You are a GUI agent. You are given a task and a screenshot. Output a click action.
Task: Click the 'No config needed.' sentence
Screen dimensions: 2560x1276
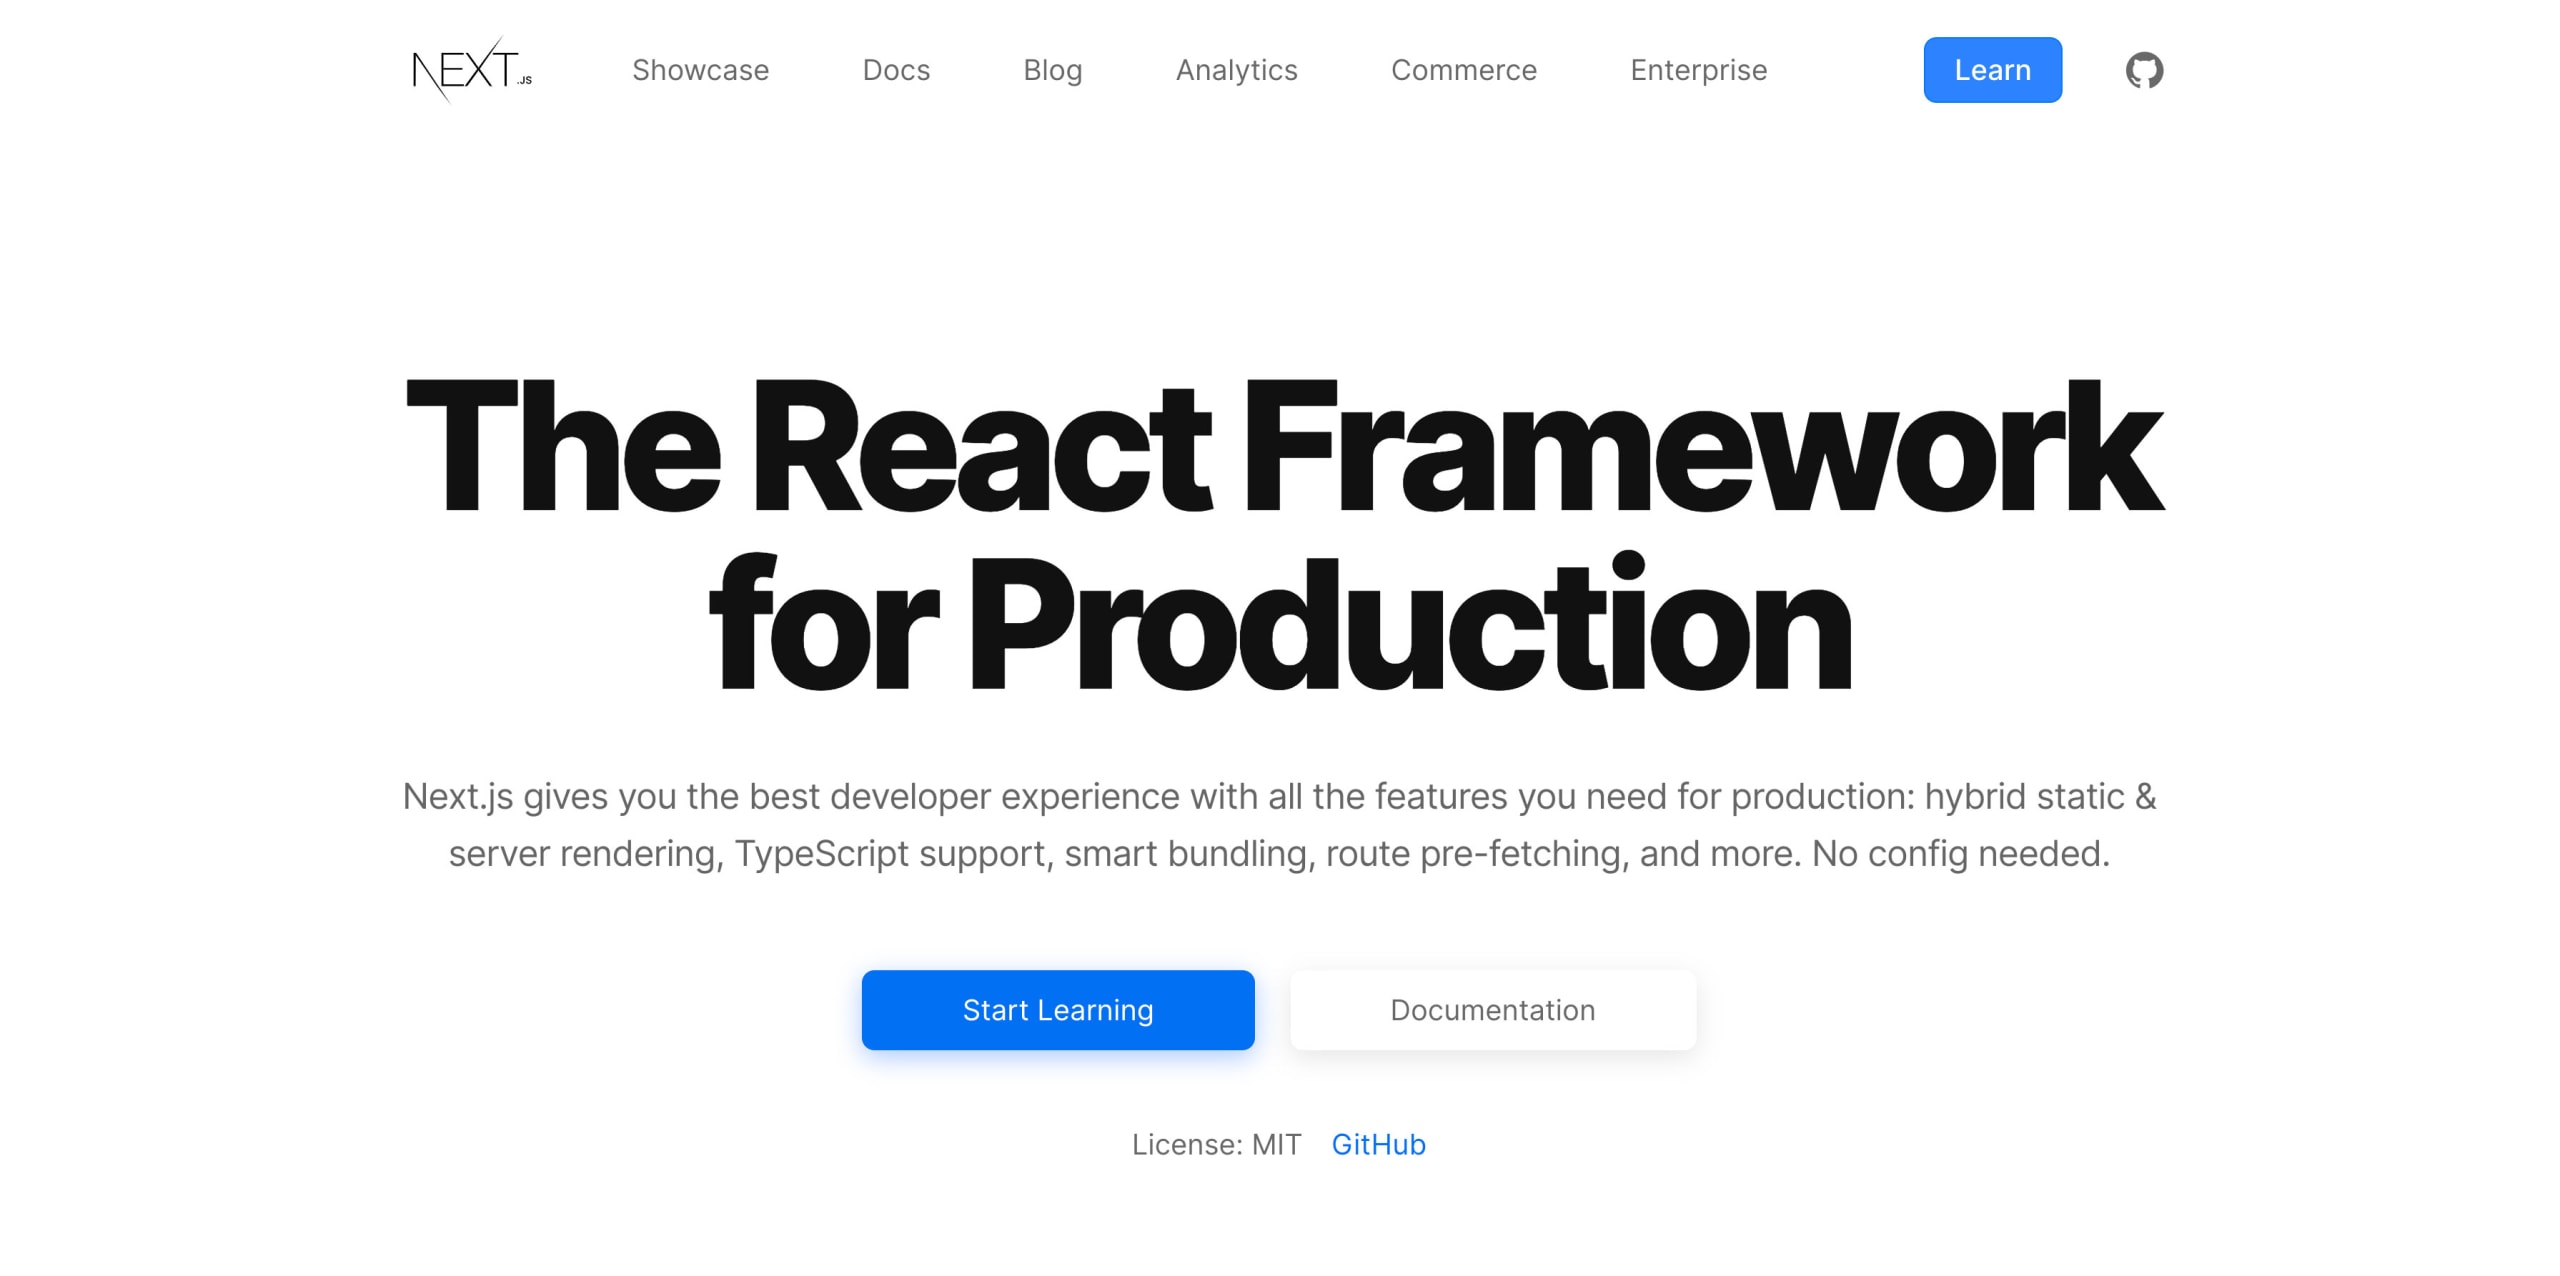click(1960, 854)
